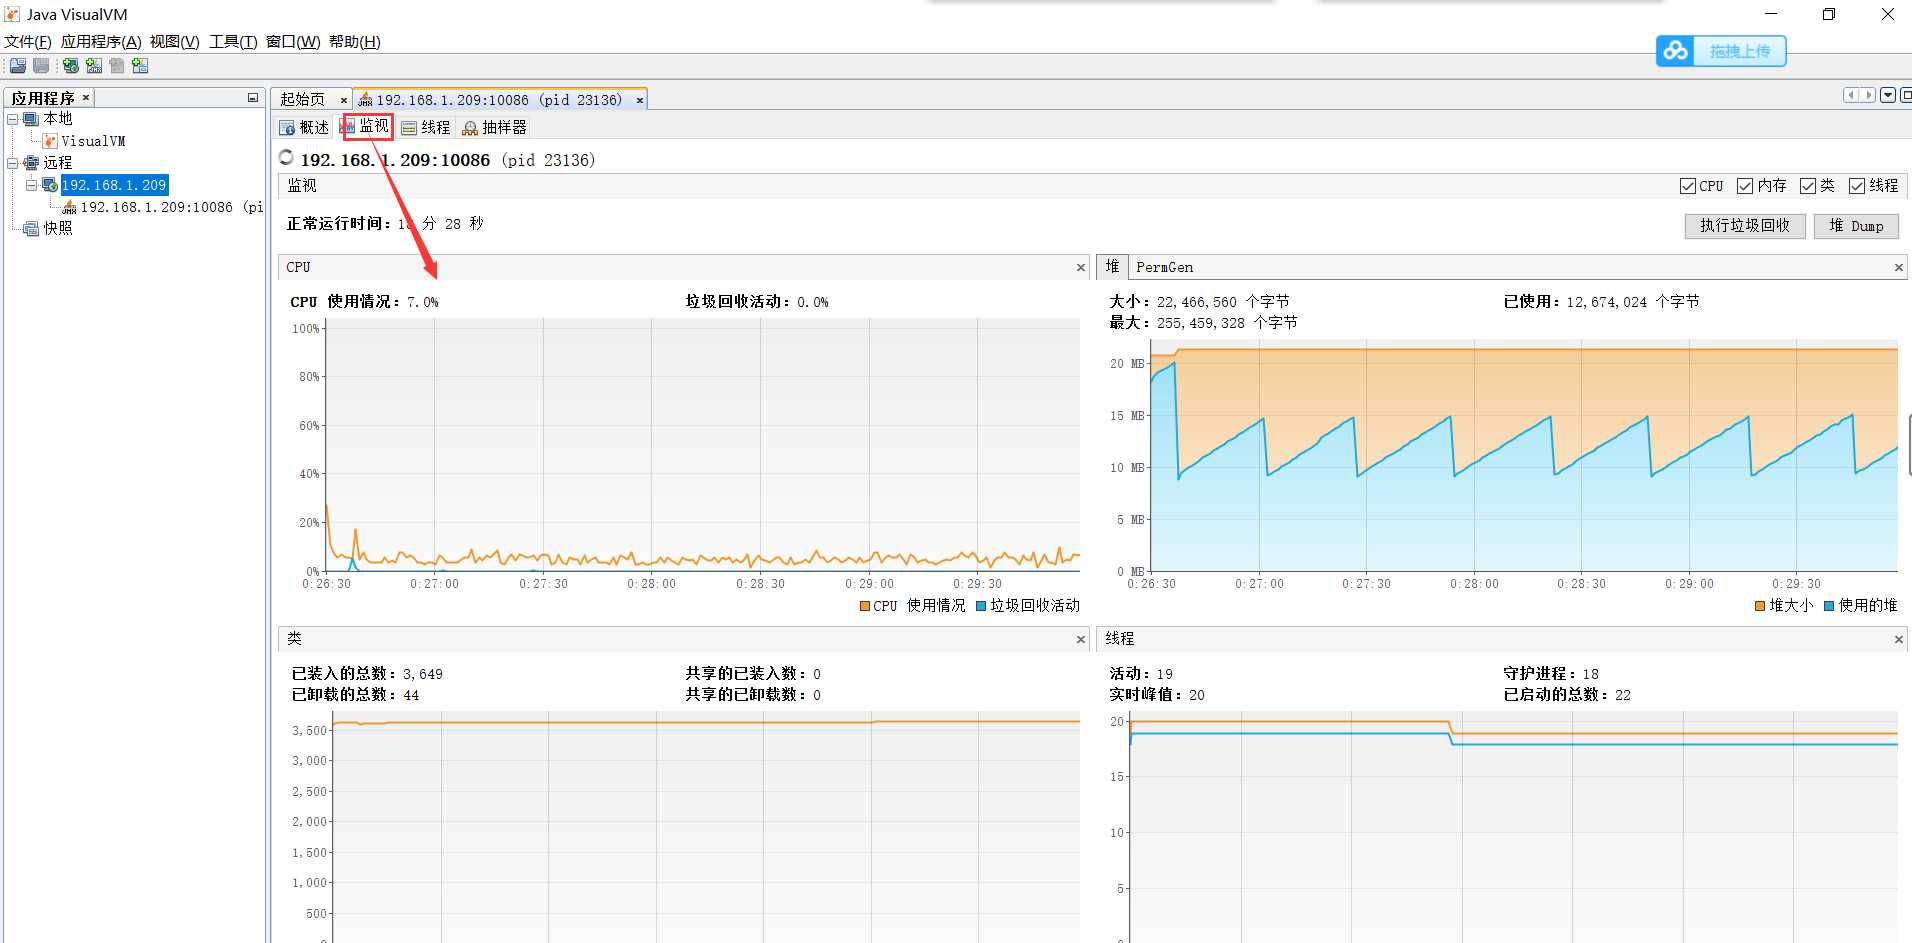This screenshot has height=943, width=1912.
Task: Collapse the 192.168.1.209 host node
Action: coord(31,185)
